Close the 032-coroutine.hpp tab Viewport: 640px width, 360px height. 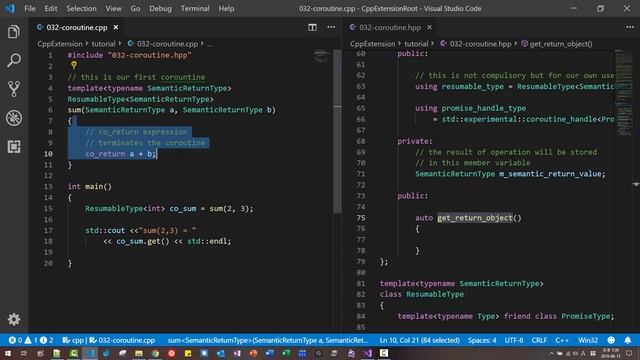pyautogui.click(x=429, y=27)
